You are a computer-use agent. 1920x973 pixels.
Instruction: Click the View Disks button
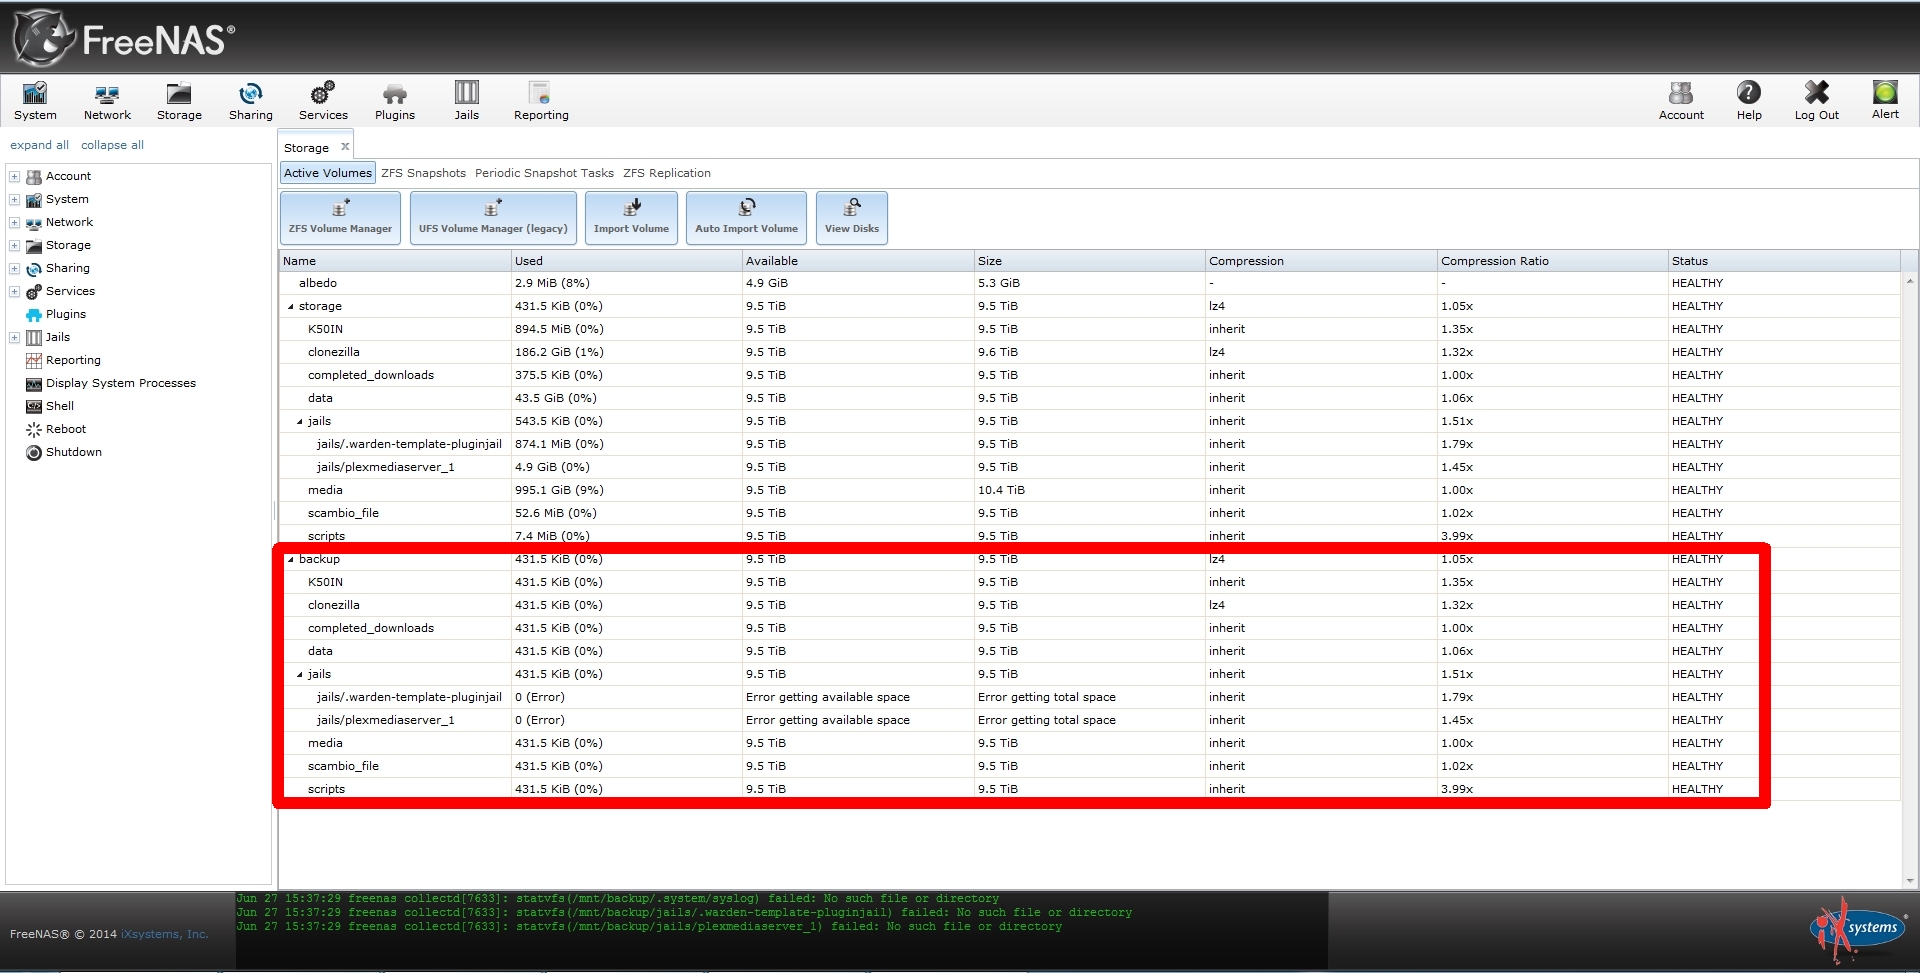point(852,217)
